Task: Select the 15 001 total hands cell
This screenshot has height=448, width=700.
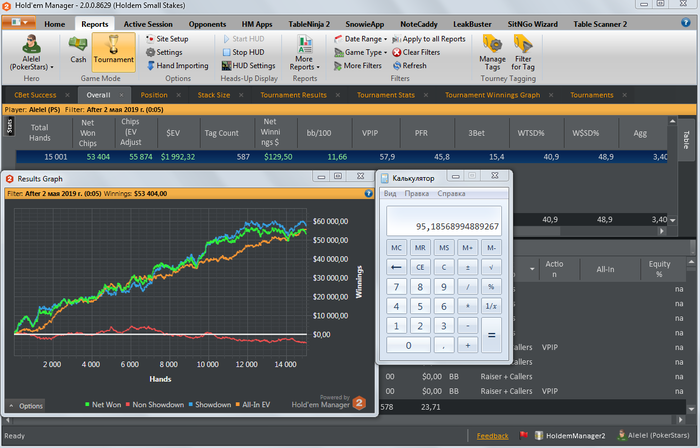Action: [x=44, y=157]
